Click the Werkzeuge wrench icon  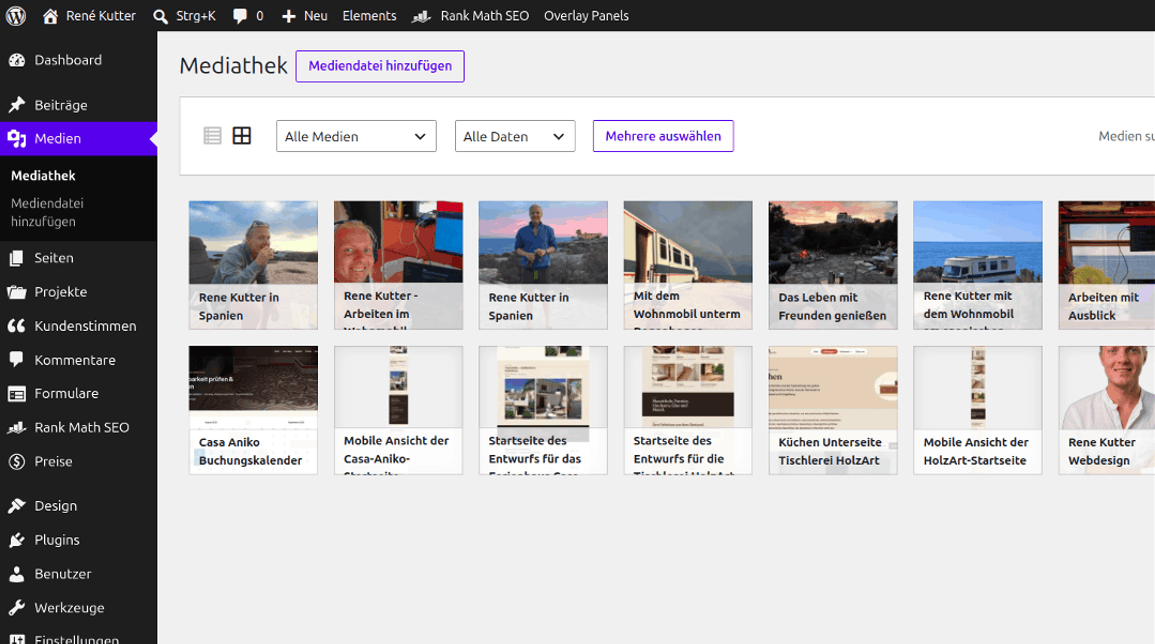pos(16,608)
